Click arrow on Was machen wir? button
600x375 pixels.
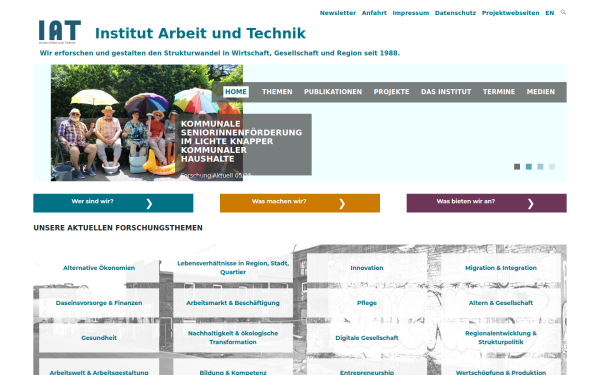[x=342, y=204]
